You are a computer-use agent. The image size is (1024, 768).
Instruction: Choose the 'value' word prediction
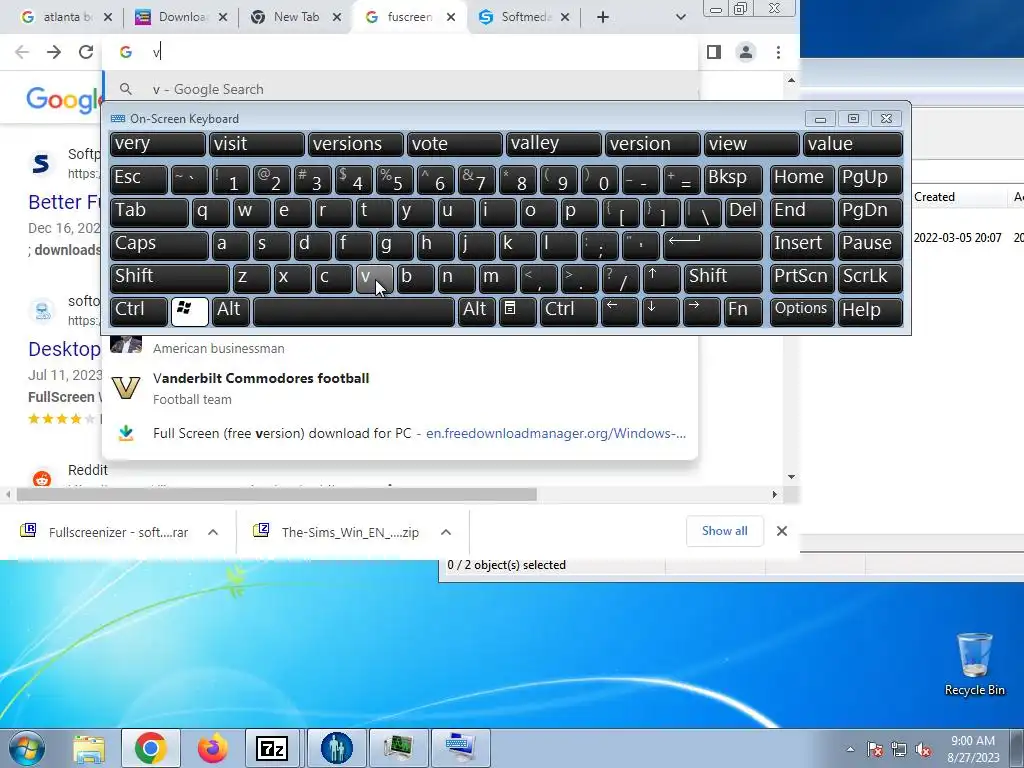point(853,144)
